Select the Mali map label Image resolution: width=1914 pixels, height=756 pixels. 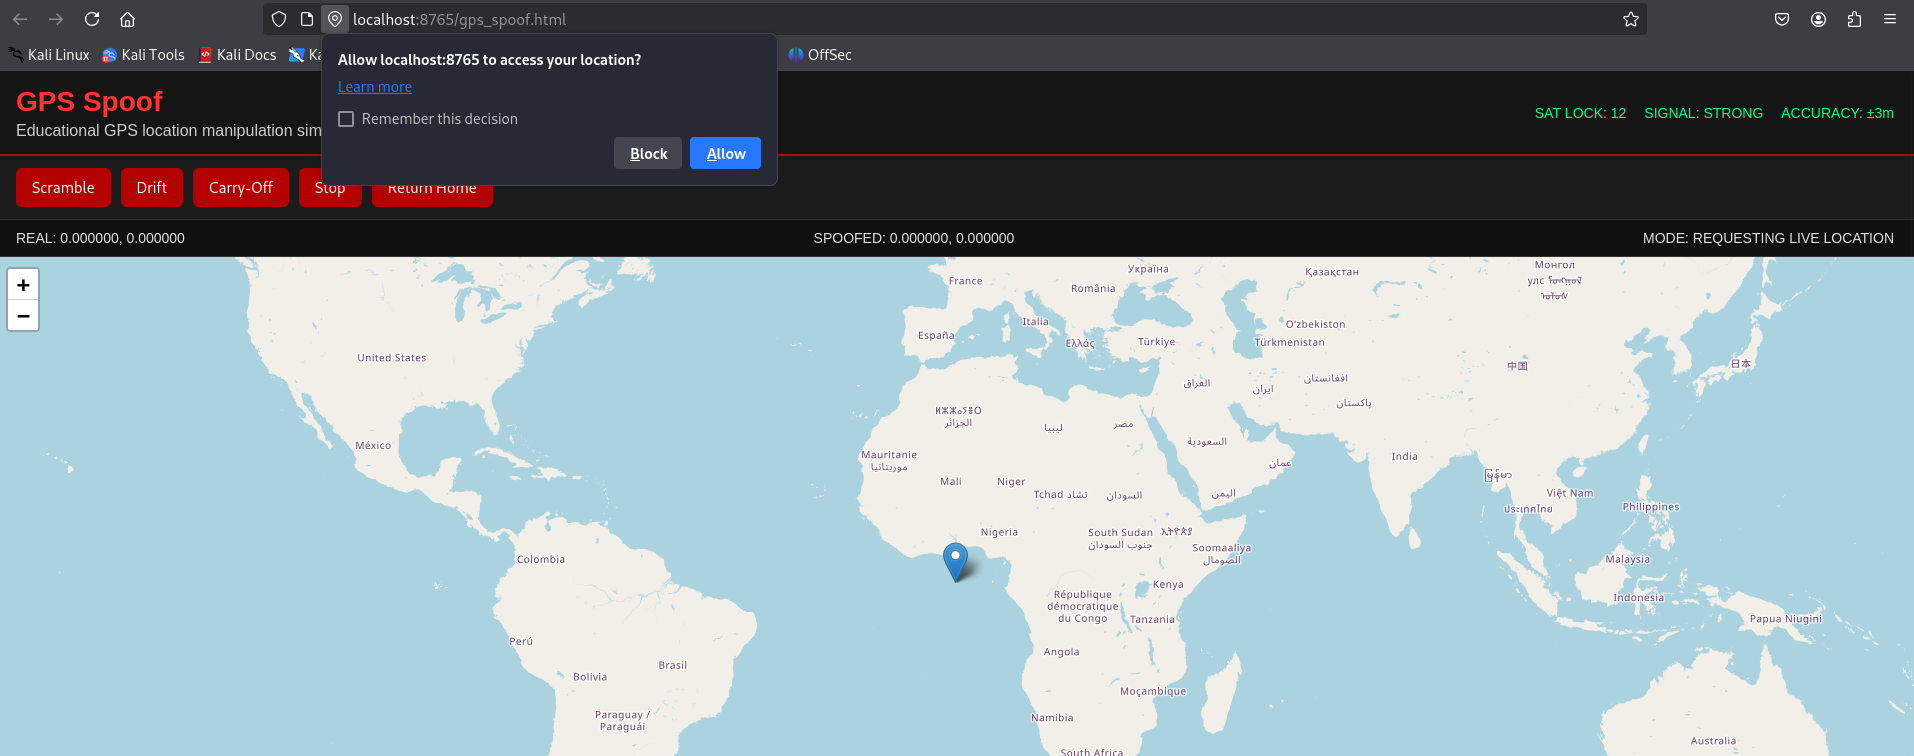[x=951, y=481]
